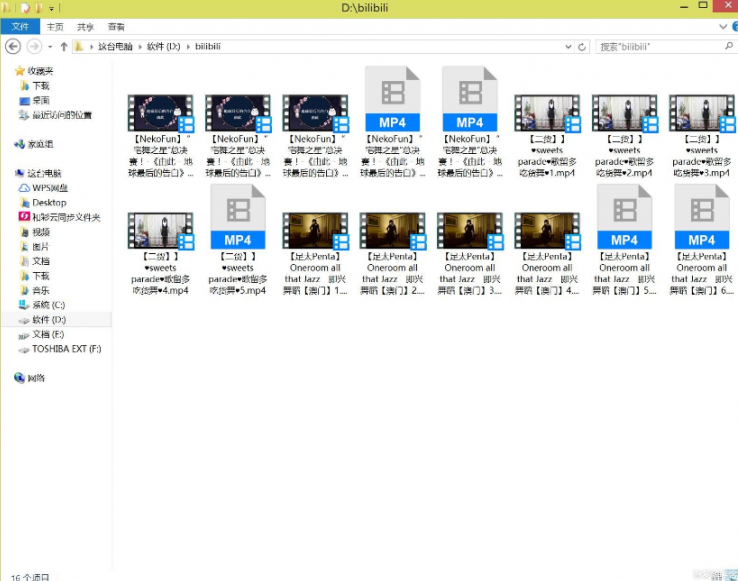Select 家庭组 in the navigation pane
This screenshot has height=581, width=738.
(x=40, y=144)
